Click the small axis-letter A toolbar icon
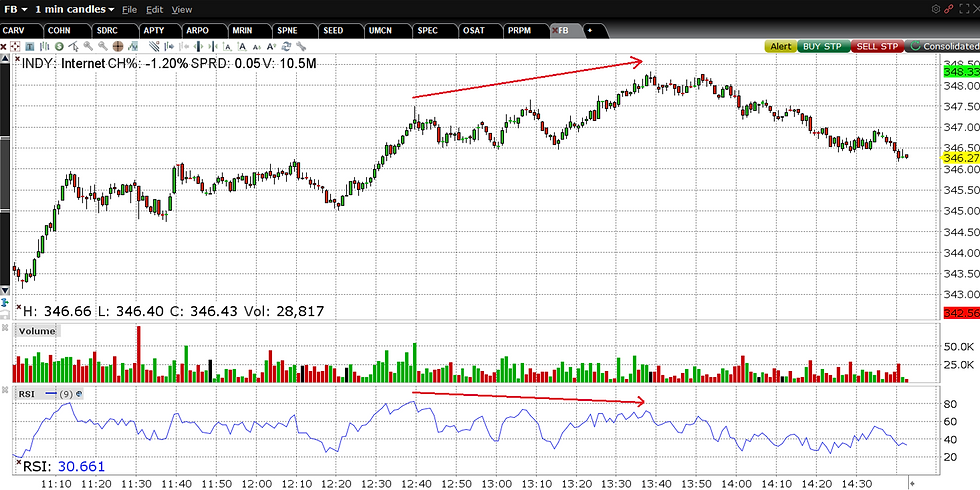 [x=228, y=47]
